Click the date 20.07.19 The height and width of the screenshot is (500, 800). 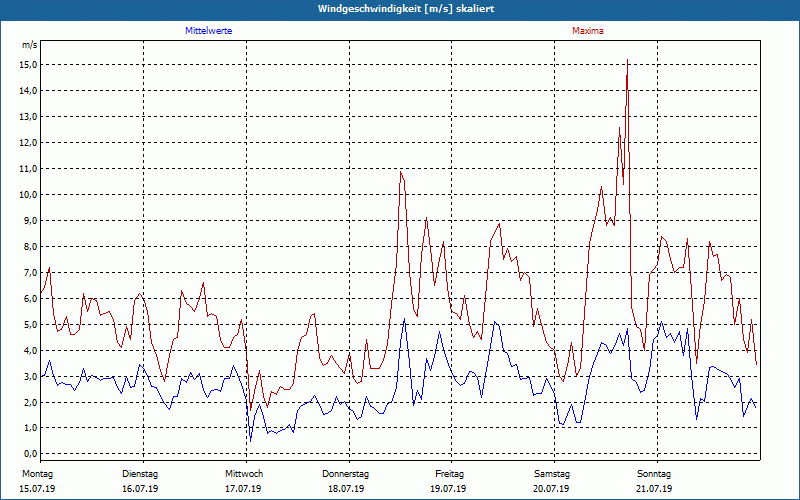click(x=551, y=489)
